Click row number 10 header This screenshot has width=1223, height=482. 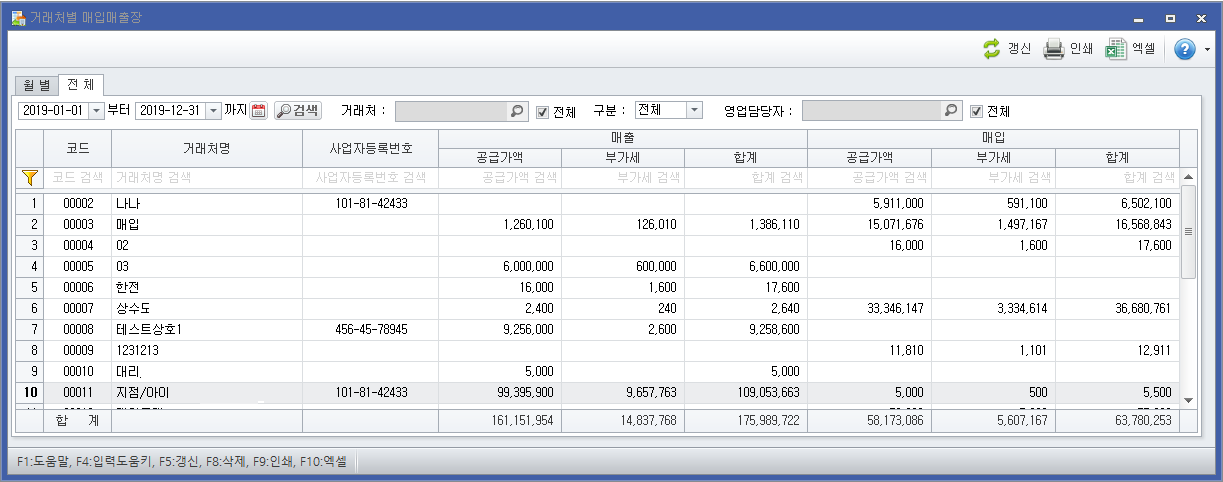pyautogui.click(x=30, y=392)
